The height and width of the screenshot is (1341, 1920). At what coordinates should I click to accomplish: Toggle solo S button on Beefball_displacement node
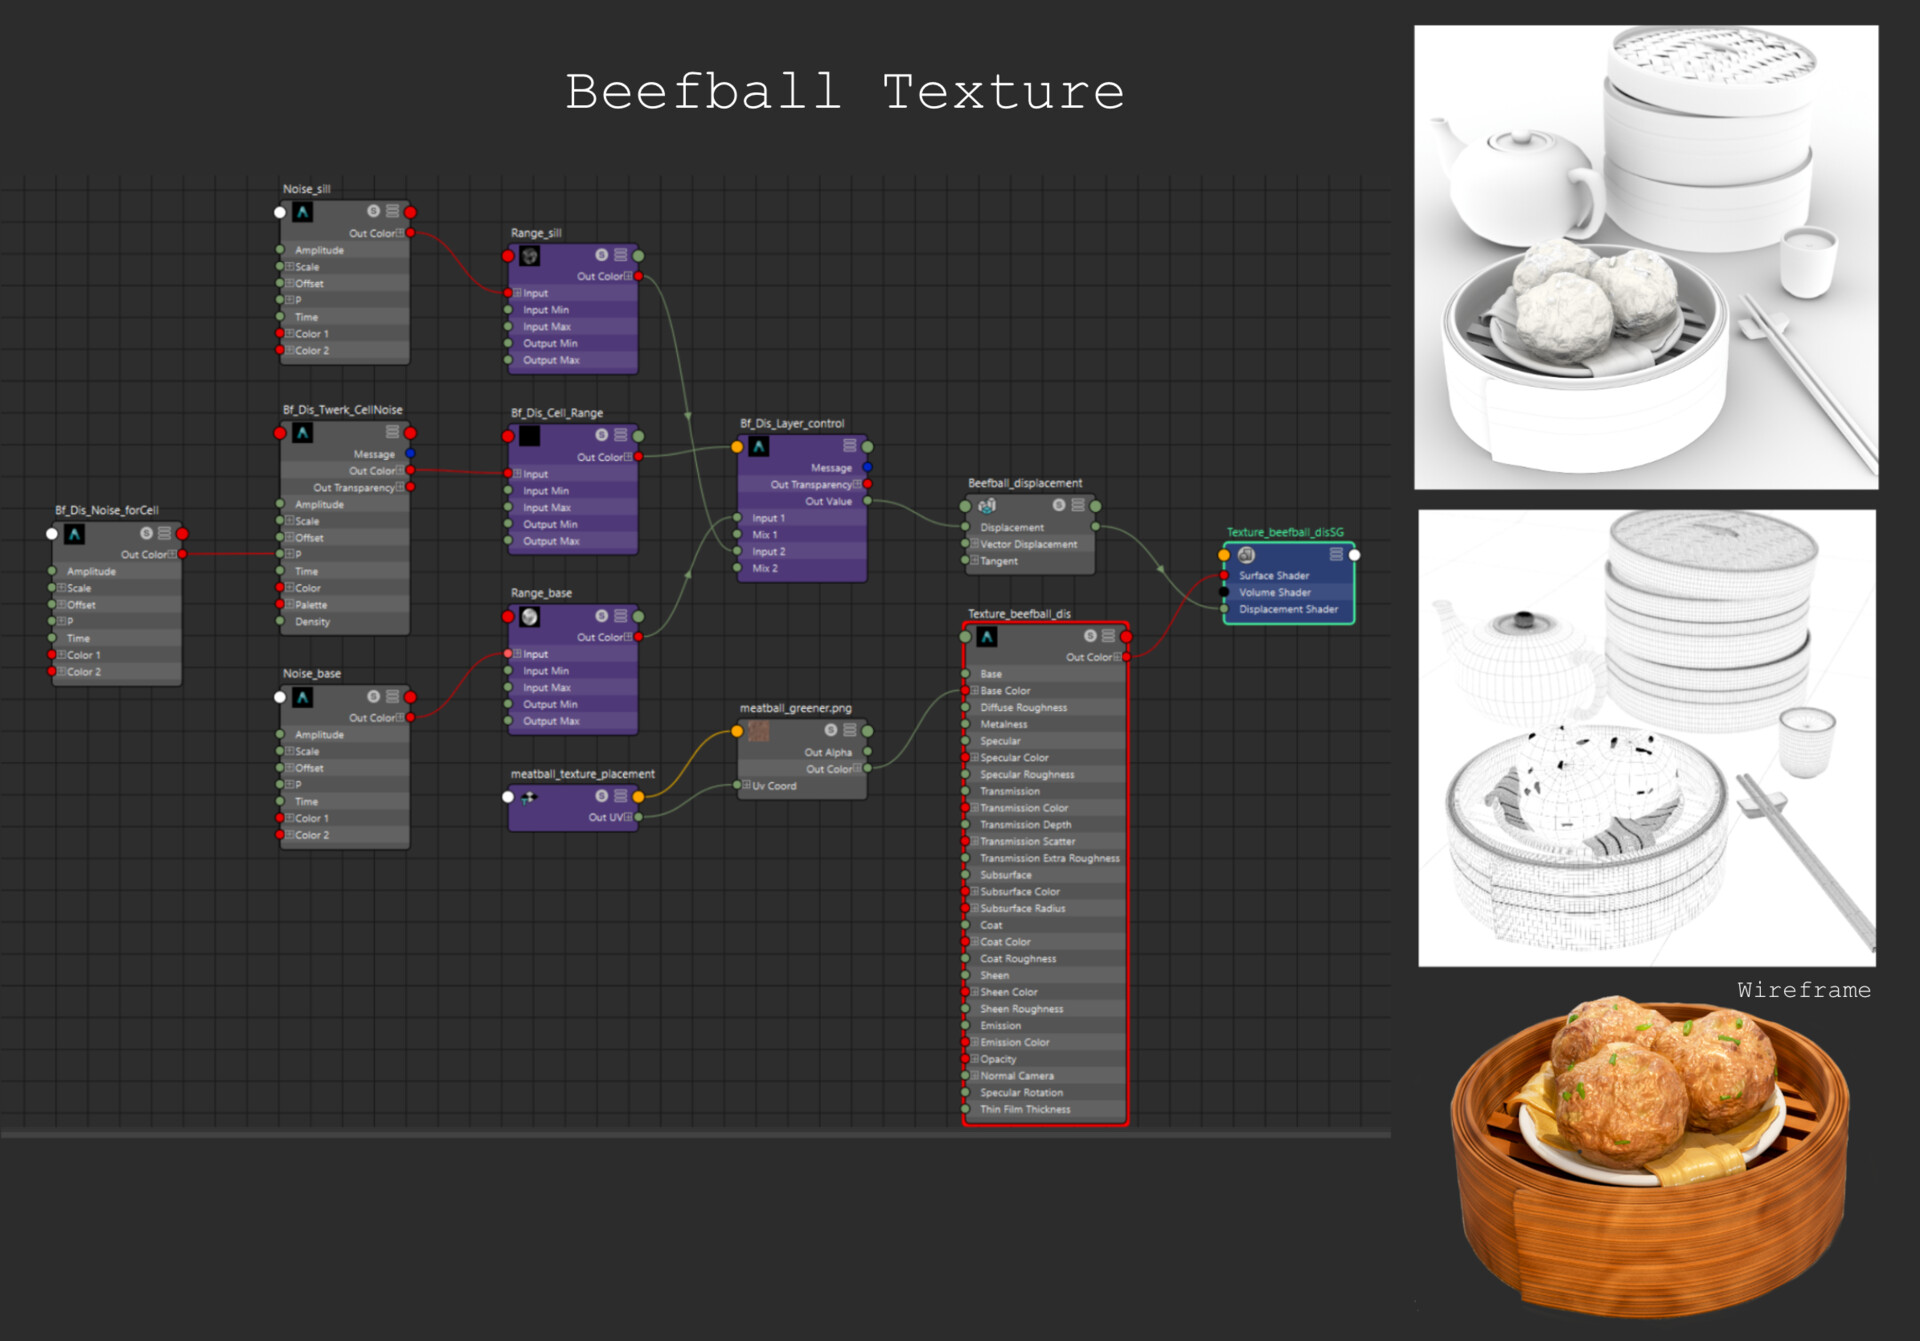[1059, 505]
